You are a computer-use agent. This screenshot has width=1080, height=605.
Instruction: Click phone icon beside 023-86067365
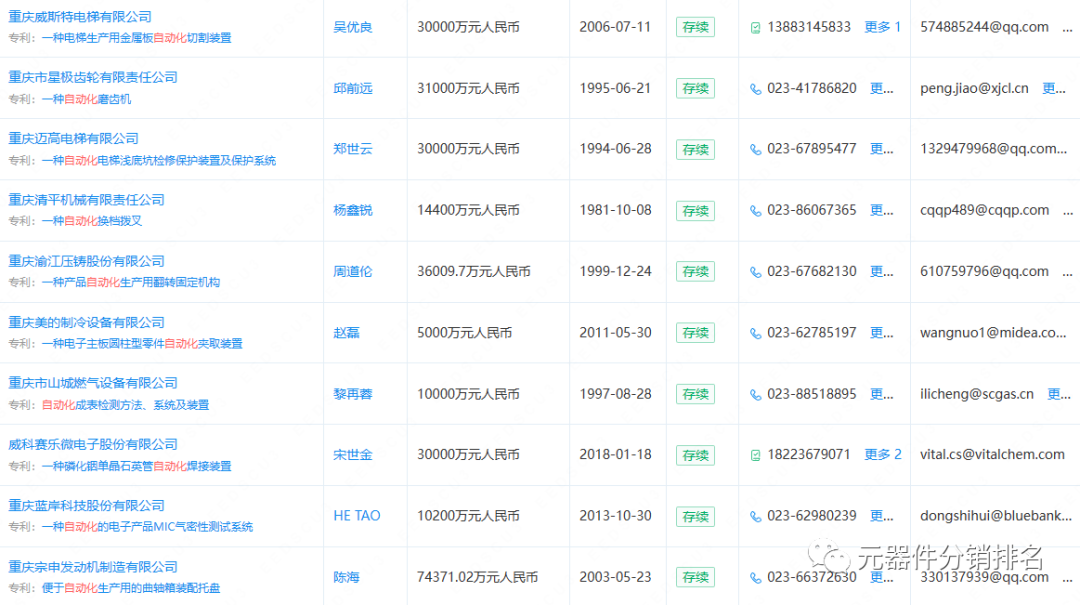756,211
